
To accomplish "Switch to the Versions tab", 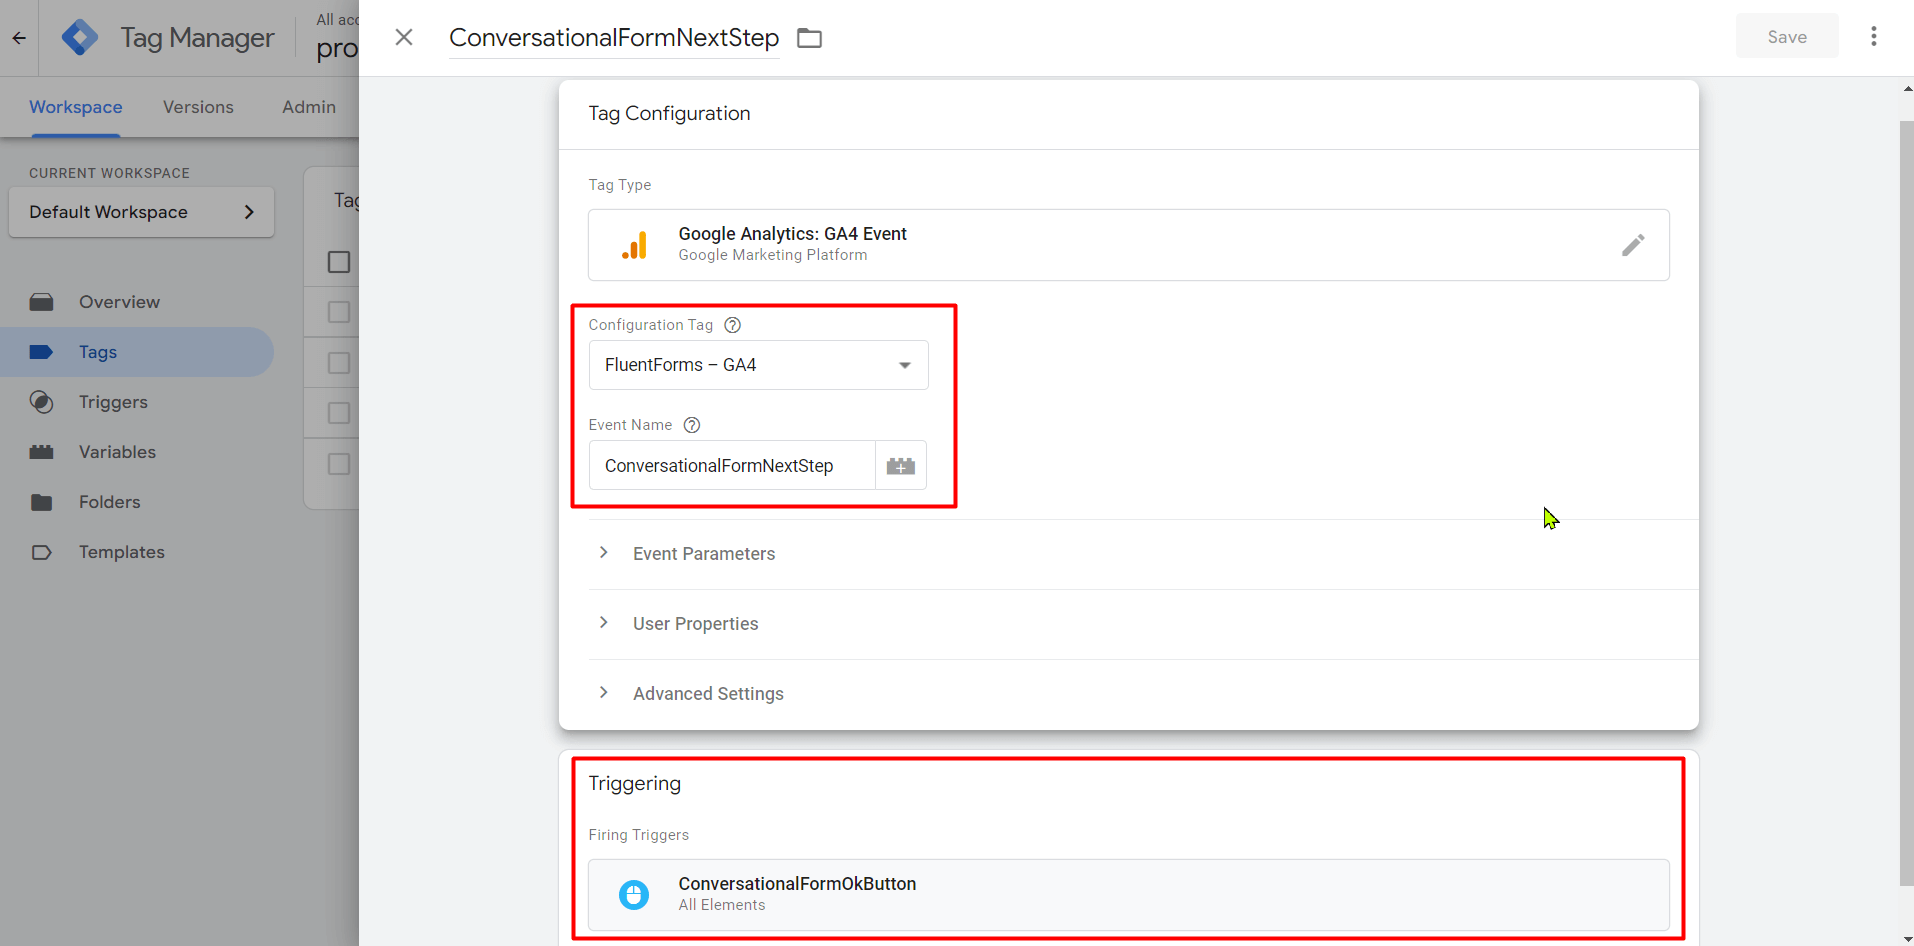I will point(198,107).
